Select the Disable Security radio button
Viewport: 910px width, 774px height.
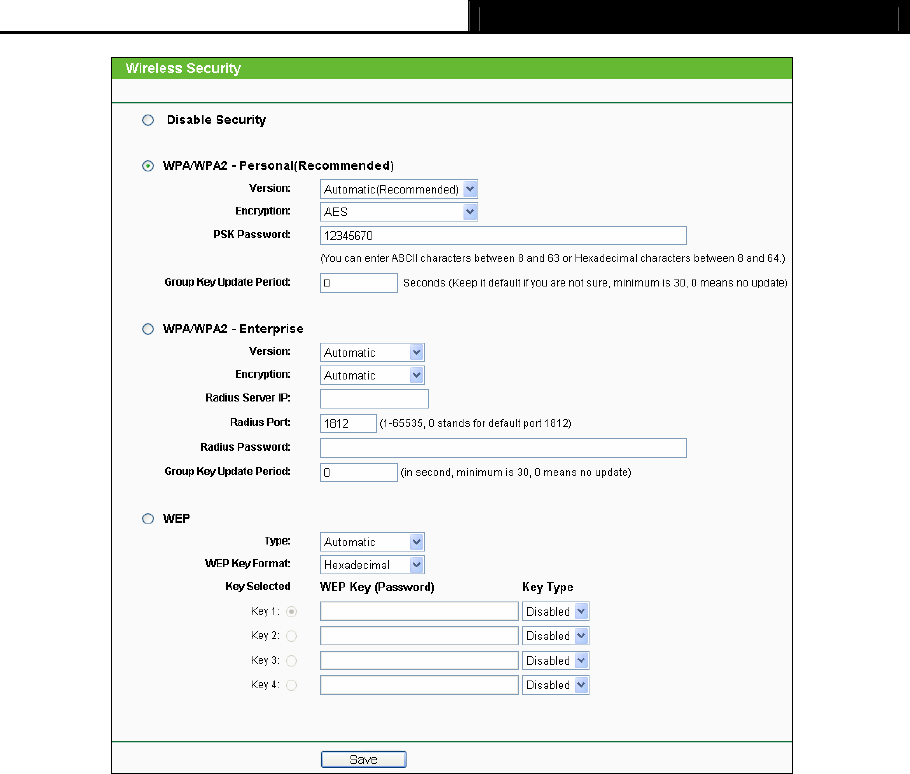(x=148, y=120)
